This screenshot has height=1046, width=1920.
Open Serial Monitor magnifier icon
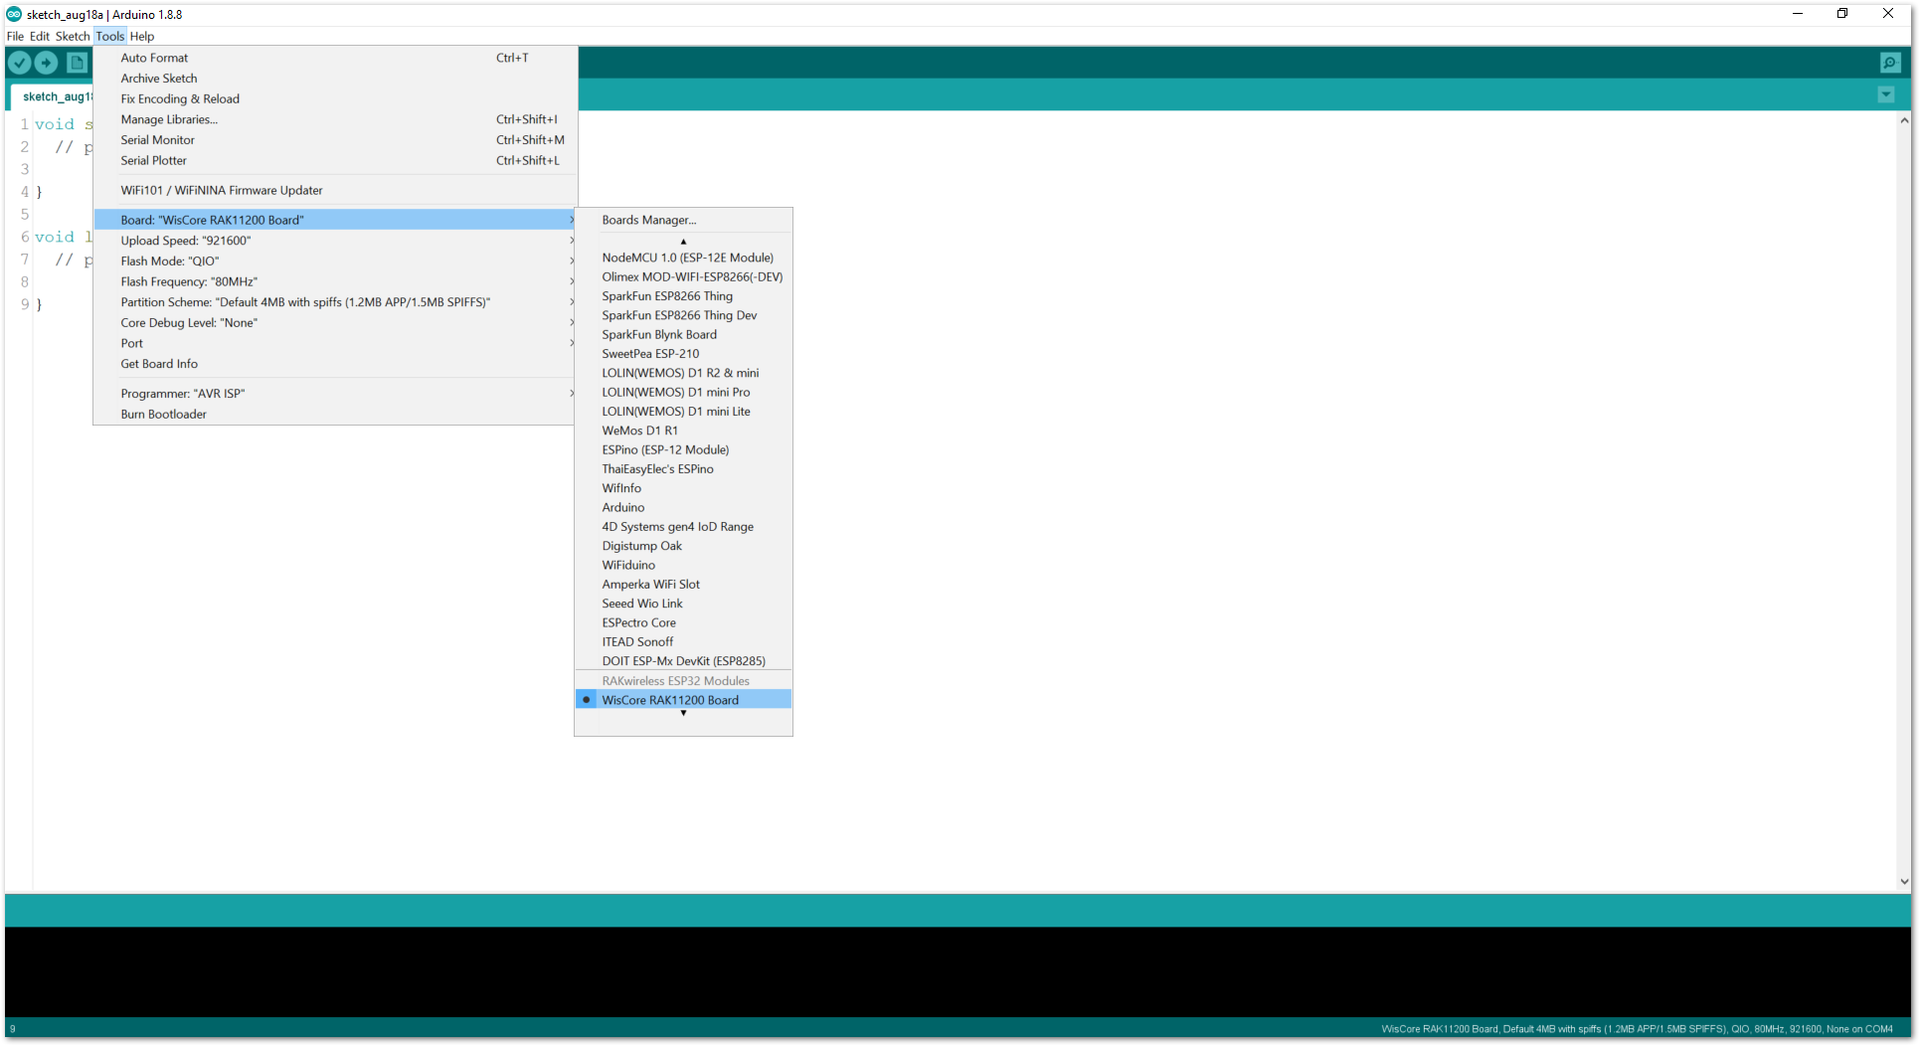(1890, 62)
